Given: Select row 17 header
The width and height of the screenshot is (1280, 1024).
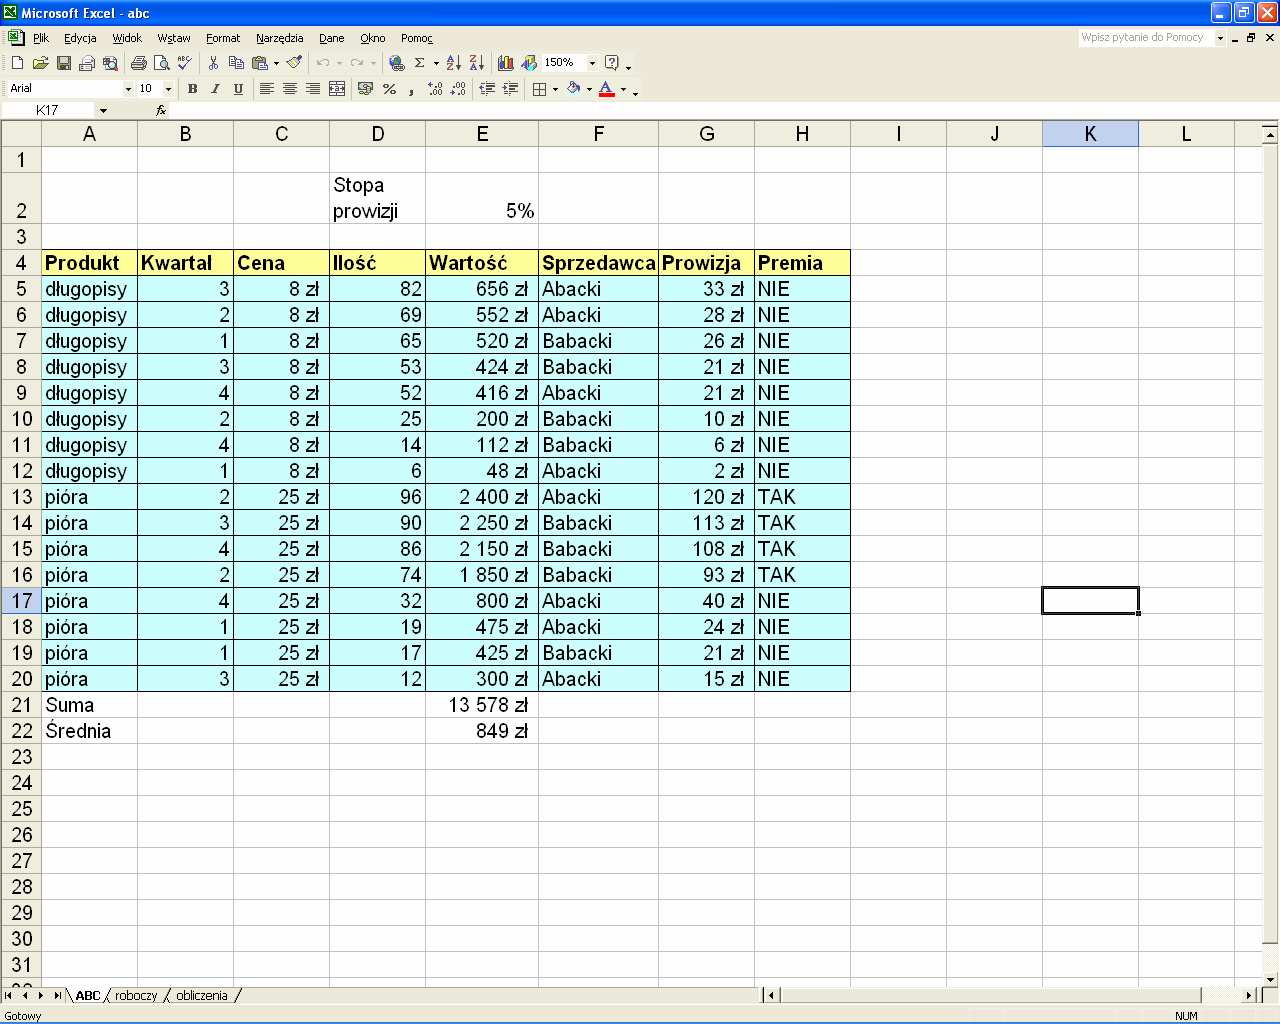Looking at the screenshot, I should [x=21, y=601].
